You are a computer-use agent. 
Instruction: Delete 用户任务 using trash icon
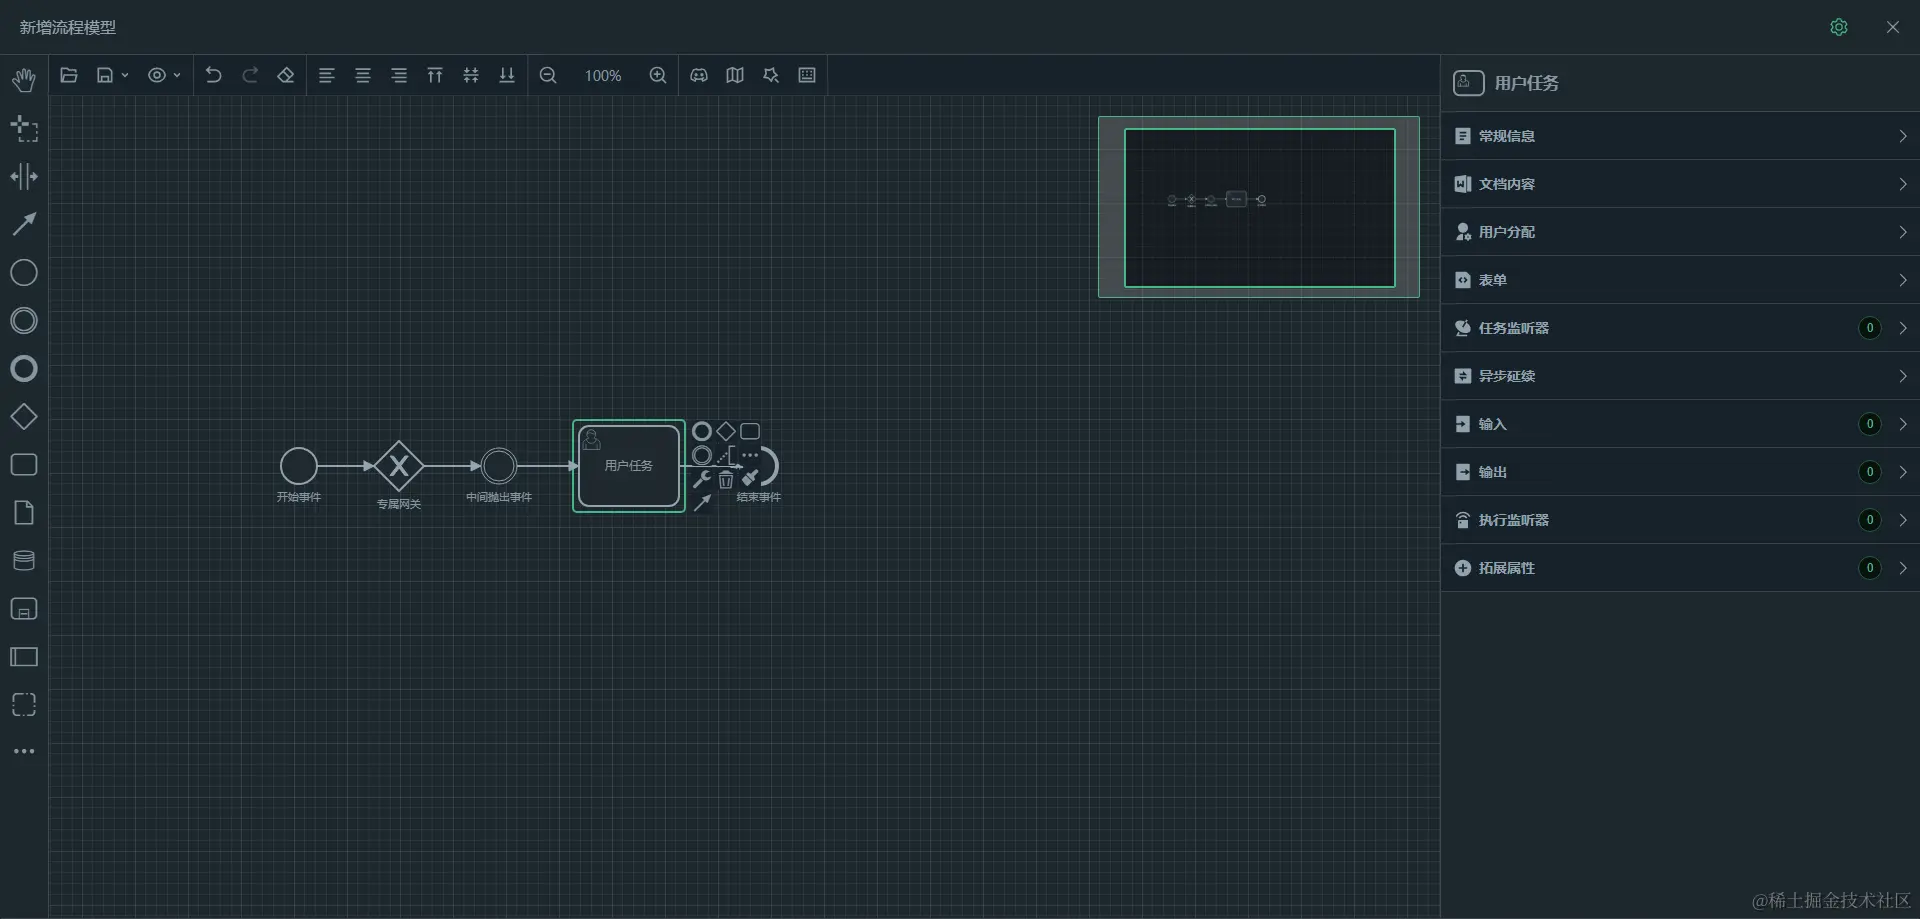click(725, 480)
